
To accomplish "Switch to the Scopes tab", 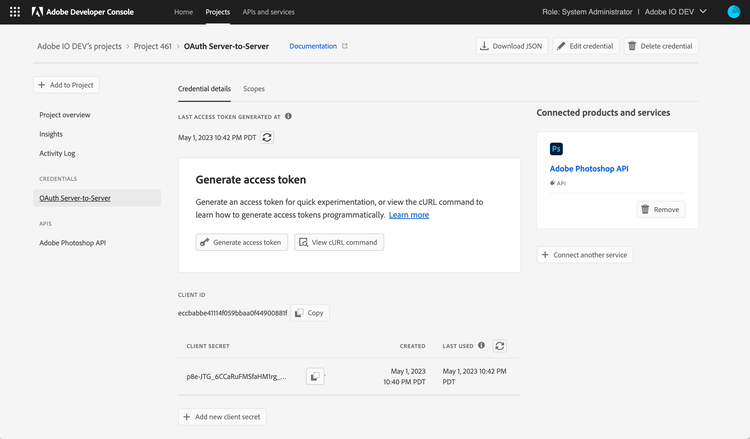I will (x=254, y=89).
